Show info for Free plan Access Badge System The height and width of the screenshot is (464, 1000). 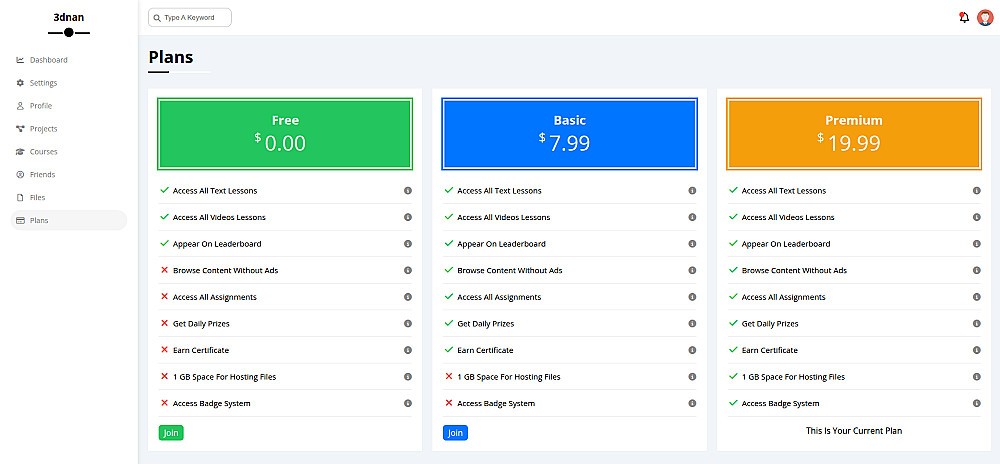click(408, 403)
